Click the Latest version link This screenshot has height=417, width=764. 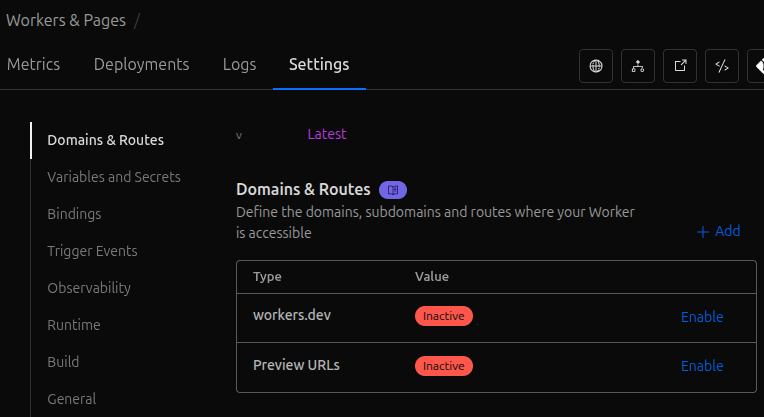tap(327, 134)
